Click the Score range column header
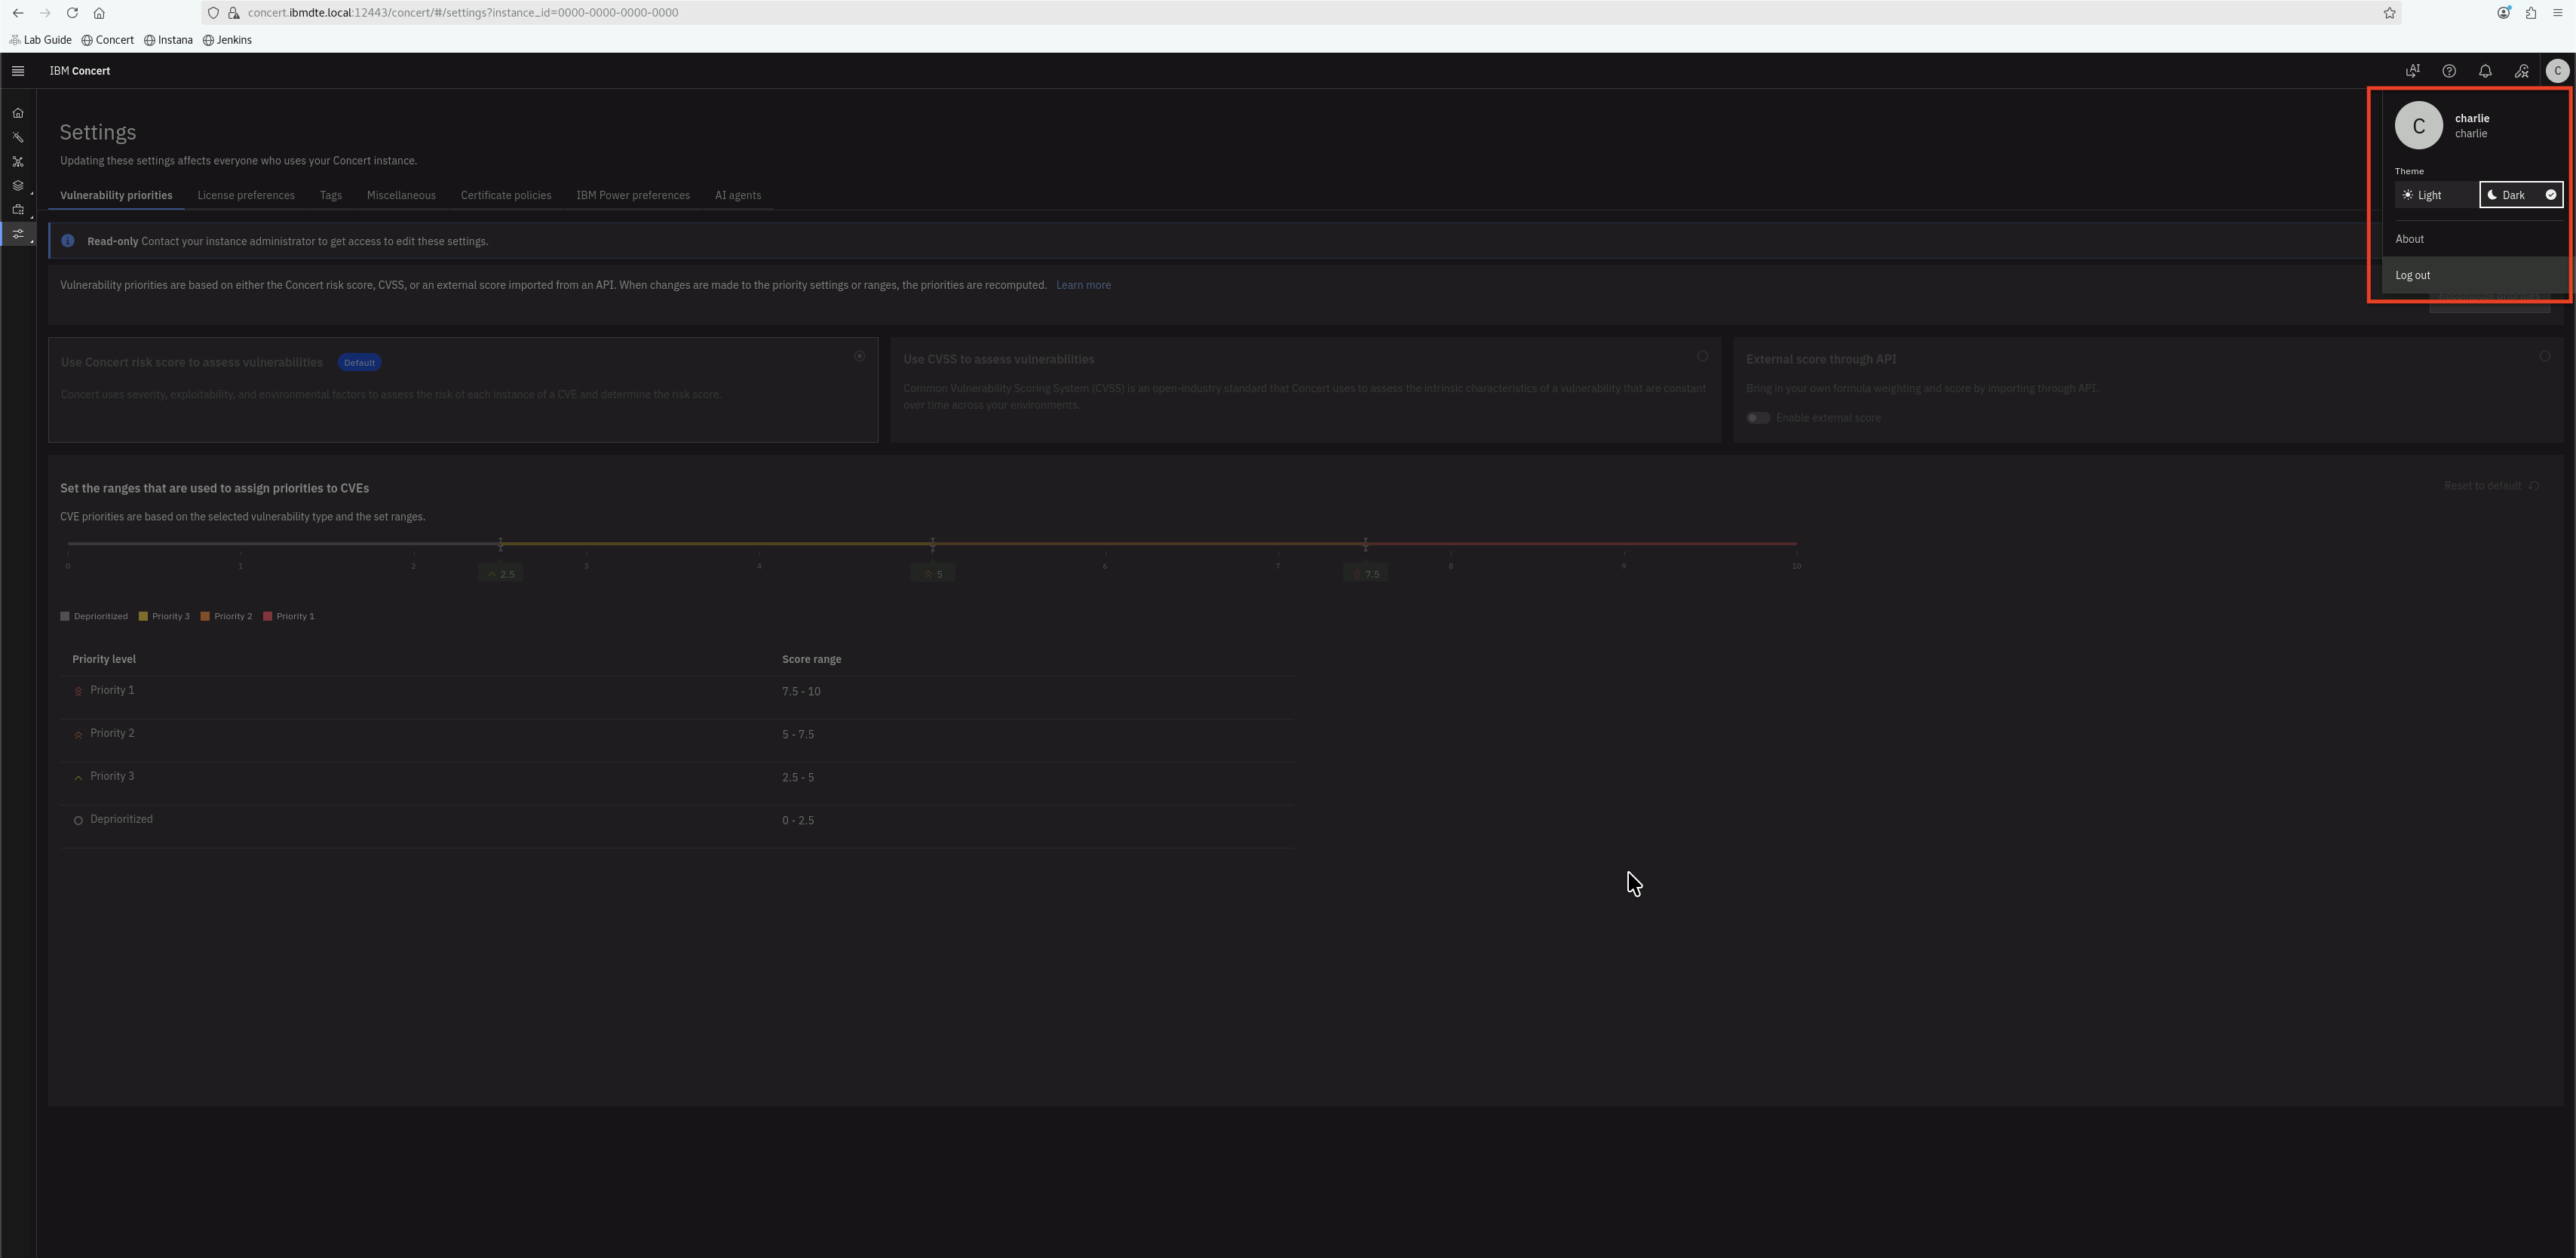Image resolution: width=2576 pixels, height=1258 pixels. [811, 659]
